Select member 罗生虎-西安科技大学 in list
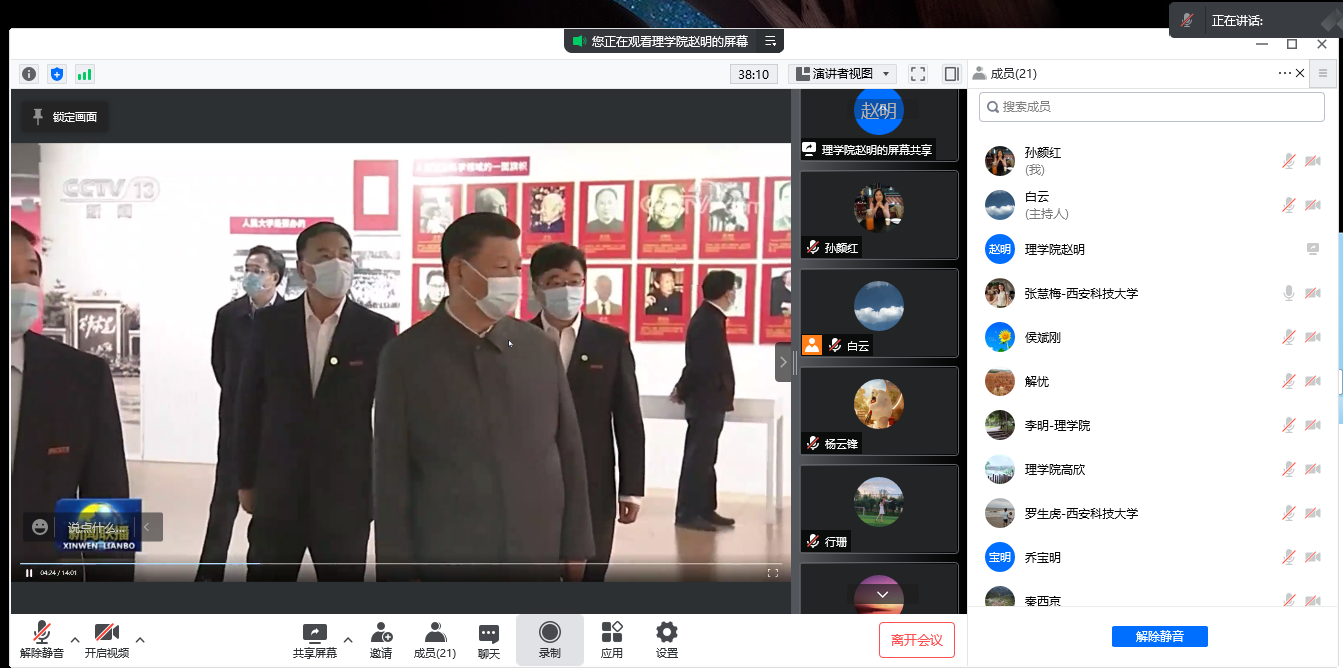The image size is (1343, 668). (1153, 513)
